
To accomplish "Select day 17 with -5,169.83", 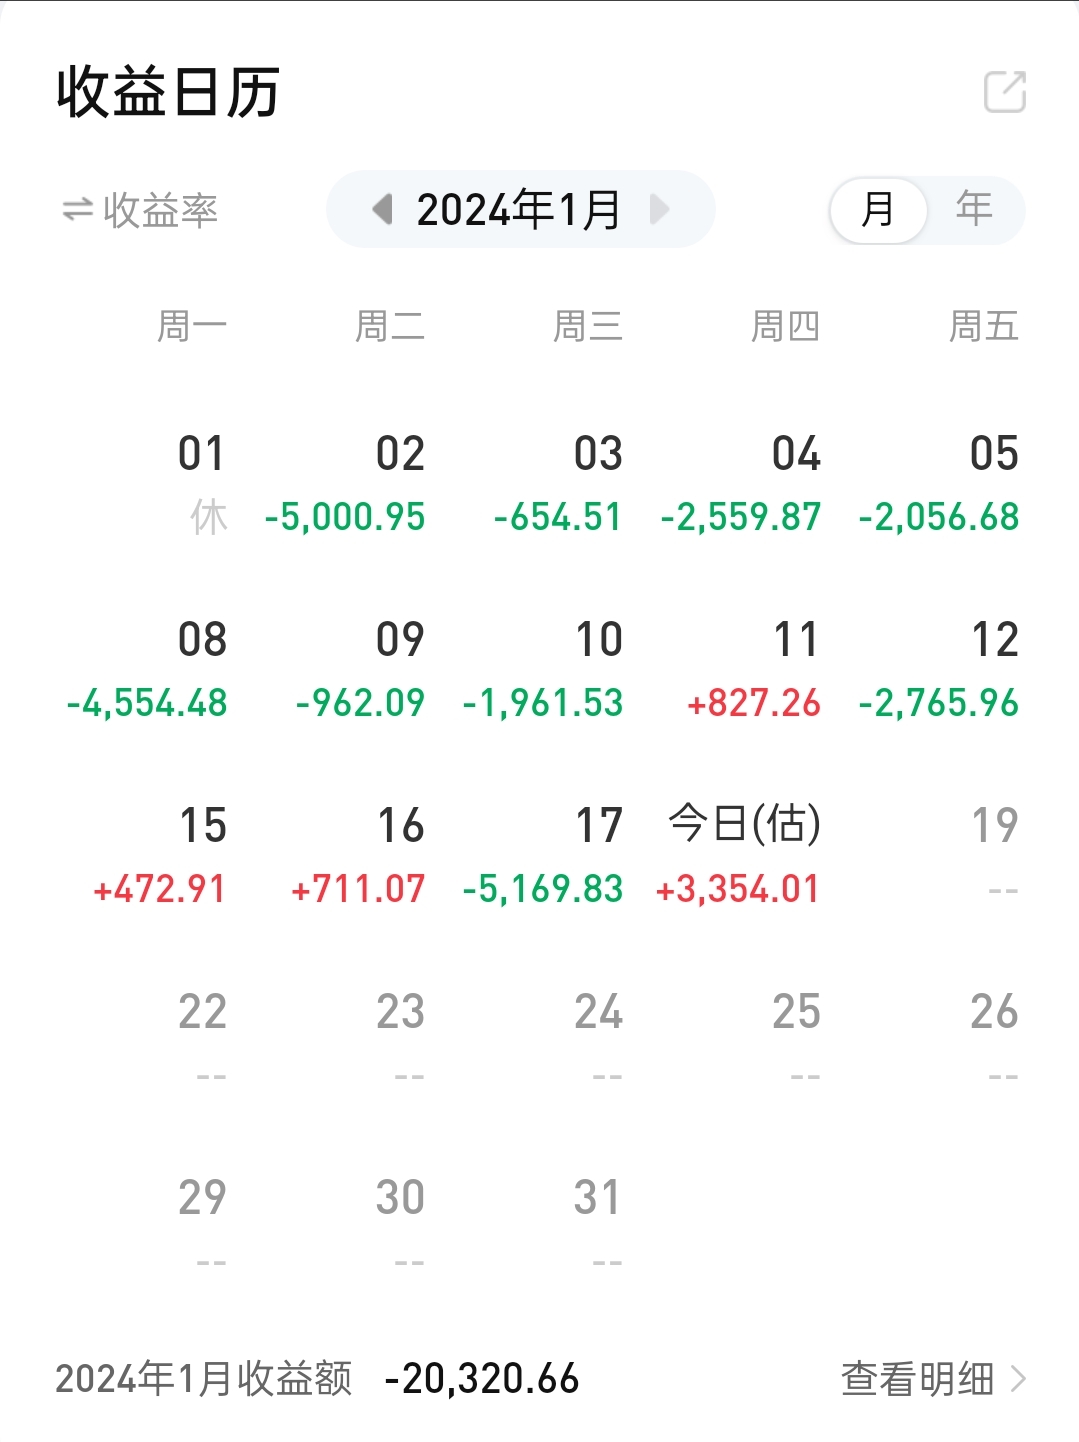I will 545,856.
